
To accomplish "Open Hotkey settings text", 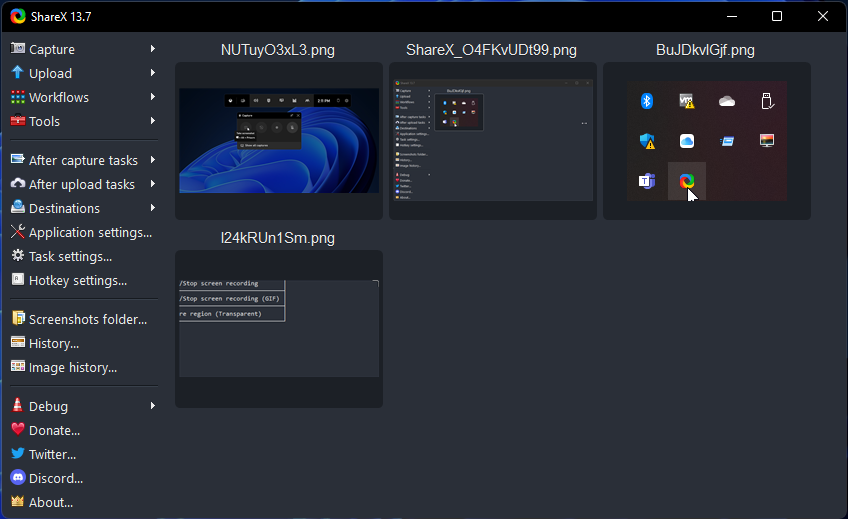I will point(78,281).
